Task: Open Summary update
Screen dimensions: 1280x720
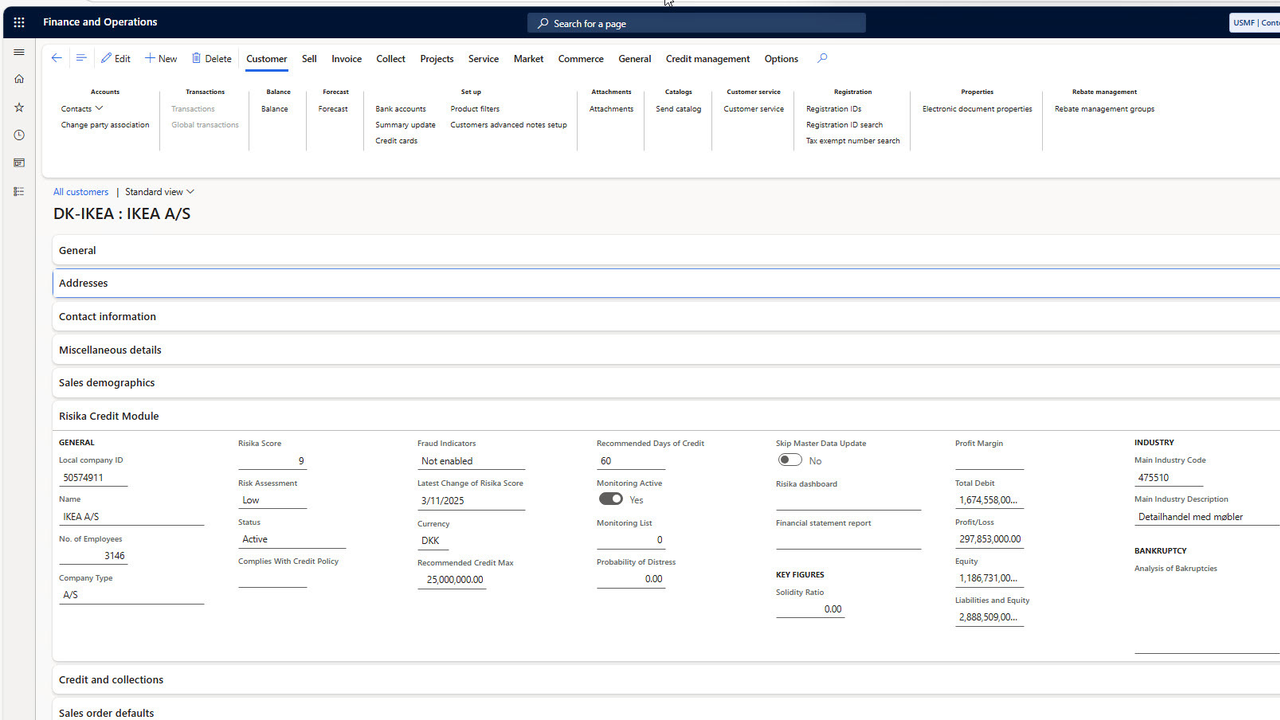Action: pos(406,125)
